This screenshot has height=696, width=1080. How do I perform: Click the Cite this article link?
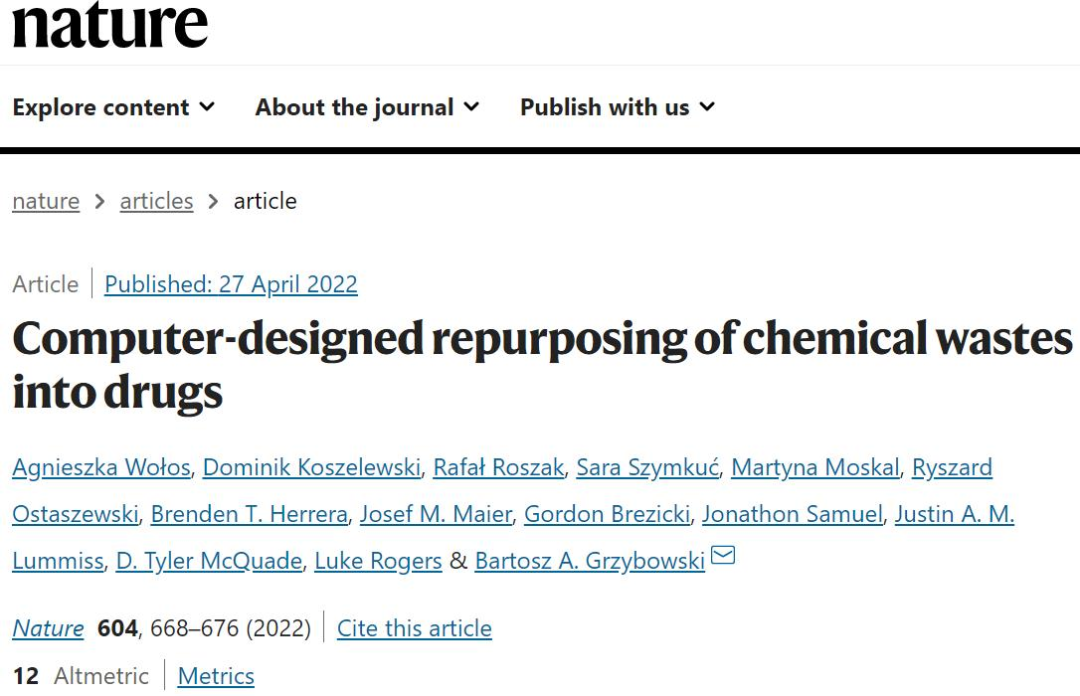[x=415, y=628]
